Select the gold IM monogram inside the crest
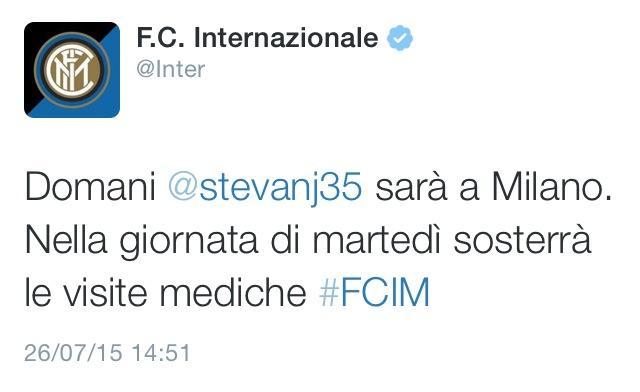Viewport: 640px width, 392px height. (72, 70)
